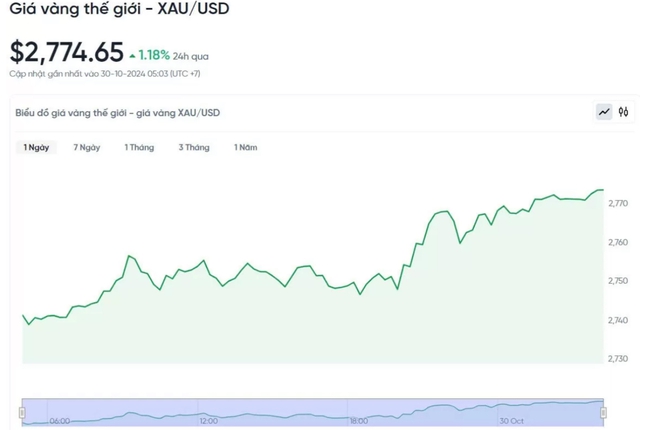The image size is (650, 430).
Task: Switch to candlestick chart view
Action: [623, 112]
